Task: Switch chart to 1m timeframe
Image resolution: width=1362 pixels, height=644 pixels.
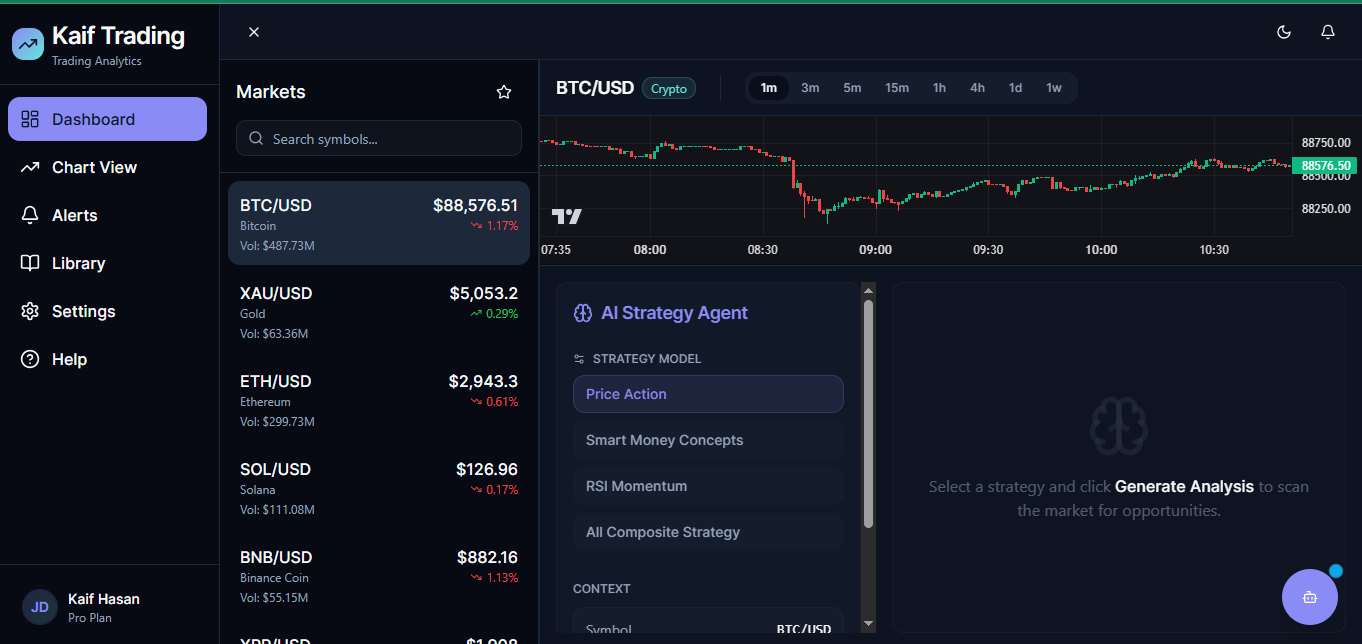Action: (x=768, y=88)
